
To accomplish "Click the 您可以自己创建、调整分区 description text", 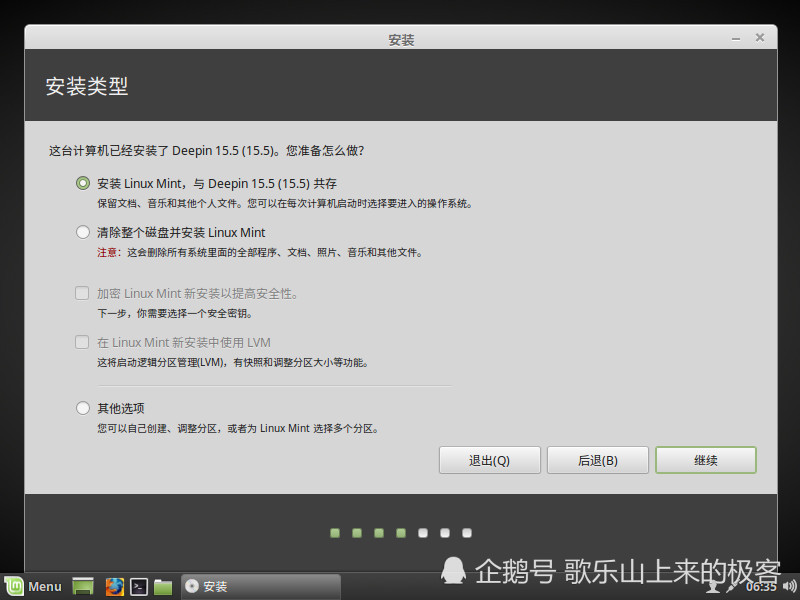I will tap(238, 429).
